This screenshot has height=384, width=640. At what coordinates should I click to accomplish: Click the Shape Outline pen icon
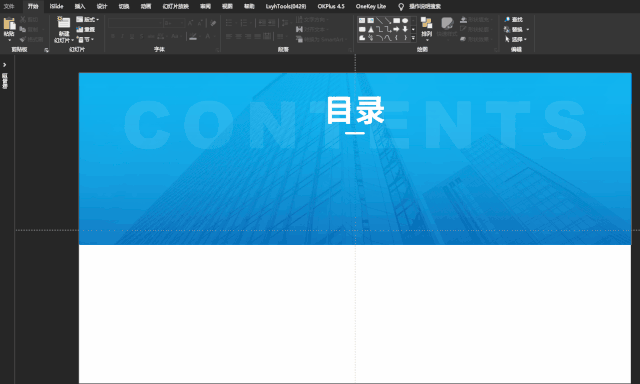click(x=463, y=29)
